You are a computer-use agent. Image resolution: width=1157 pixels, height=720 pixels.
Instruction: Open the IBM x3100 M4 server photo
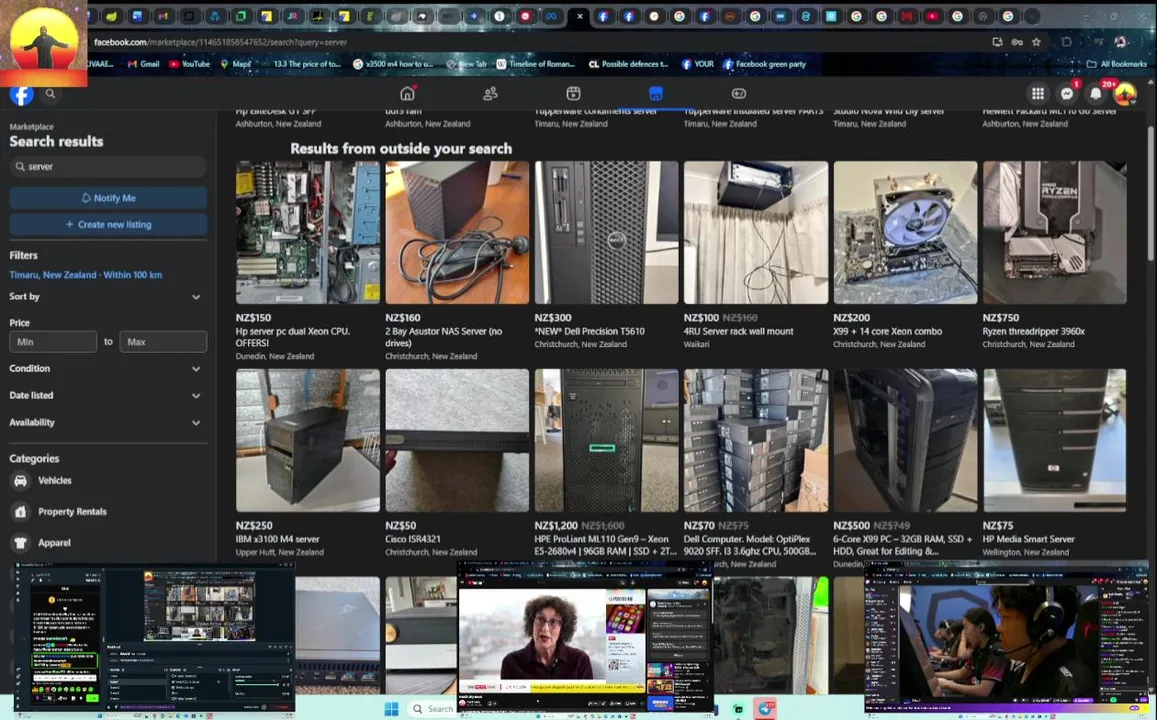[x=308, y=440]
